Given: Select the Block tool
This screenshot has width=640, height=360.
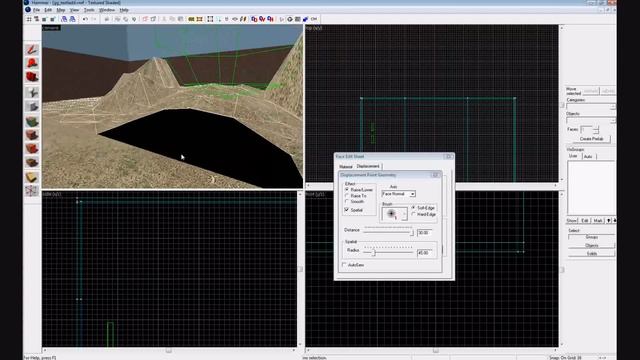Looking at the screenshot, I should pyautogui.click(x=32, y=107).
